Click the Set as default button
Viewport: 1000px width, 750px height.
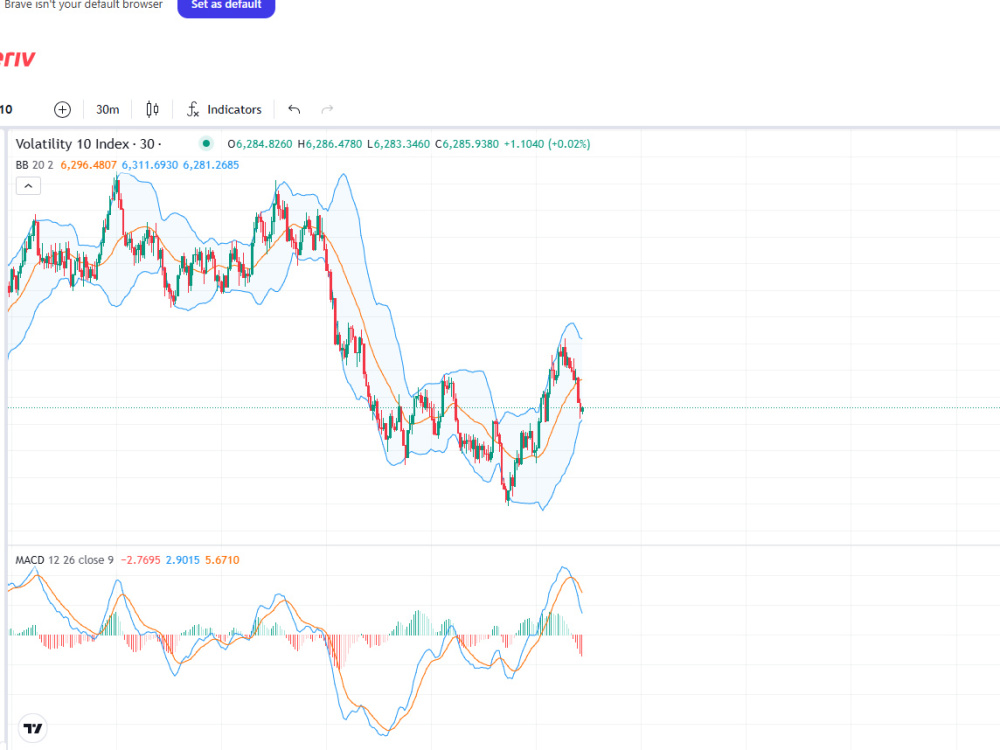pos(226,5)
